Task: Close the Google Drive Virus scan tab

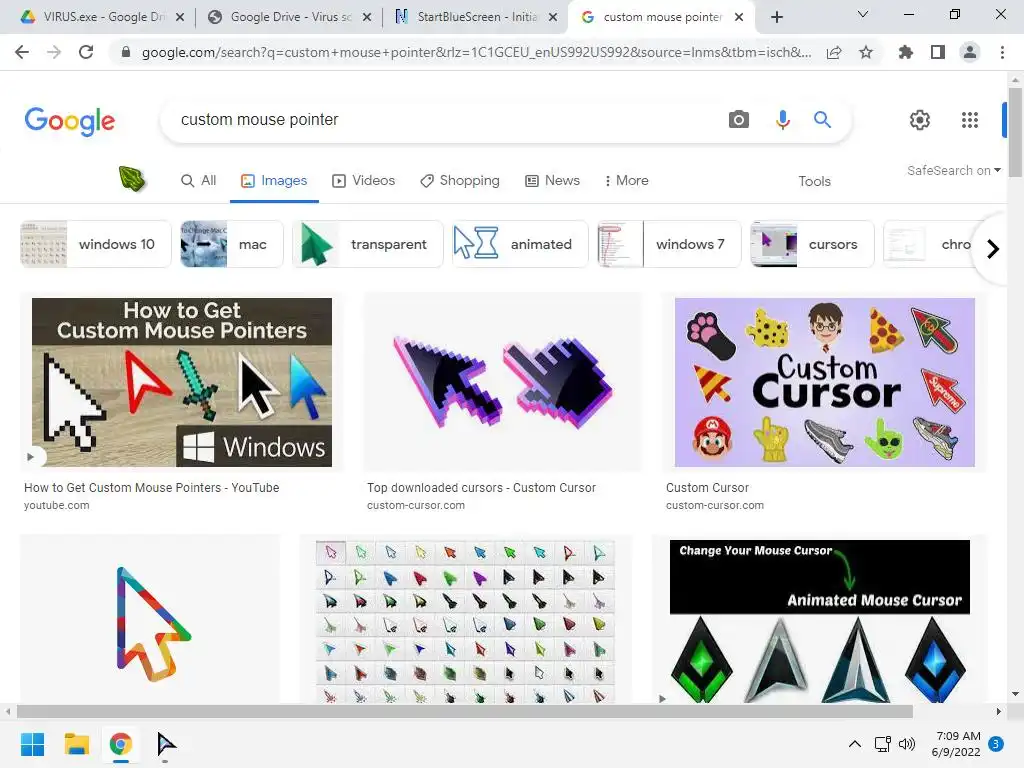Action: click(367, 17)
